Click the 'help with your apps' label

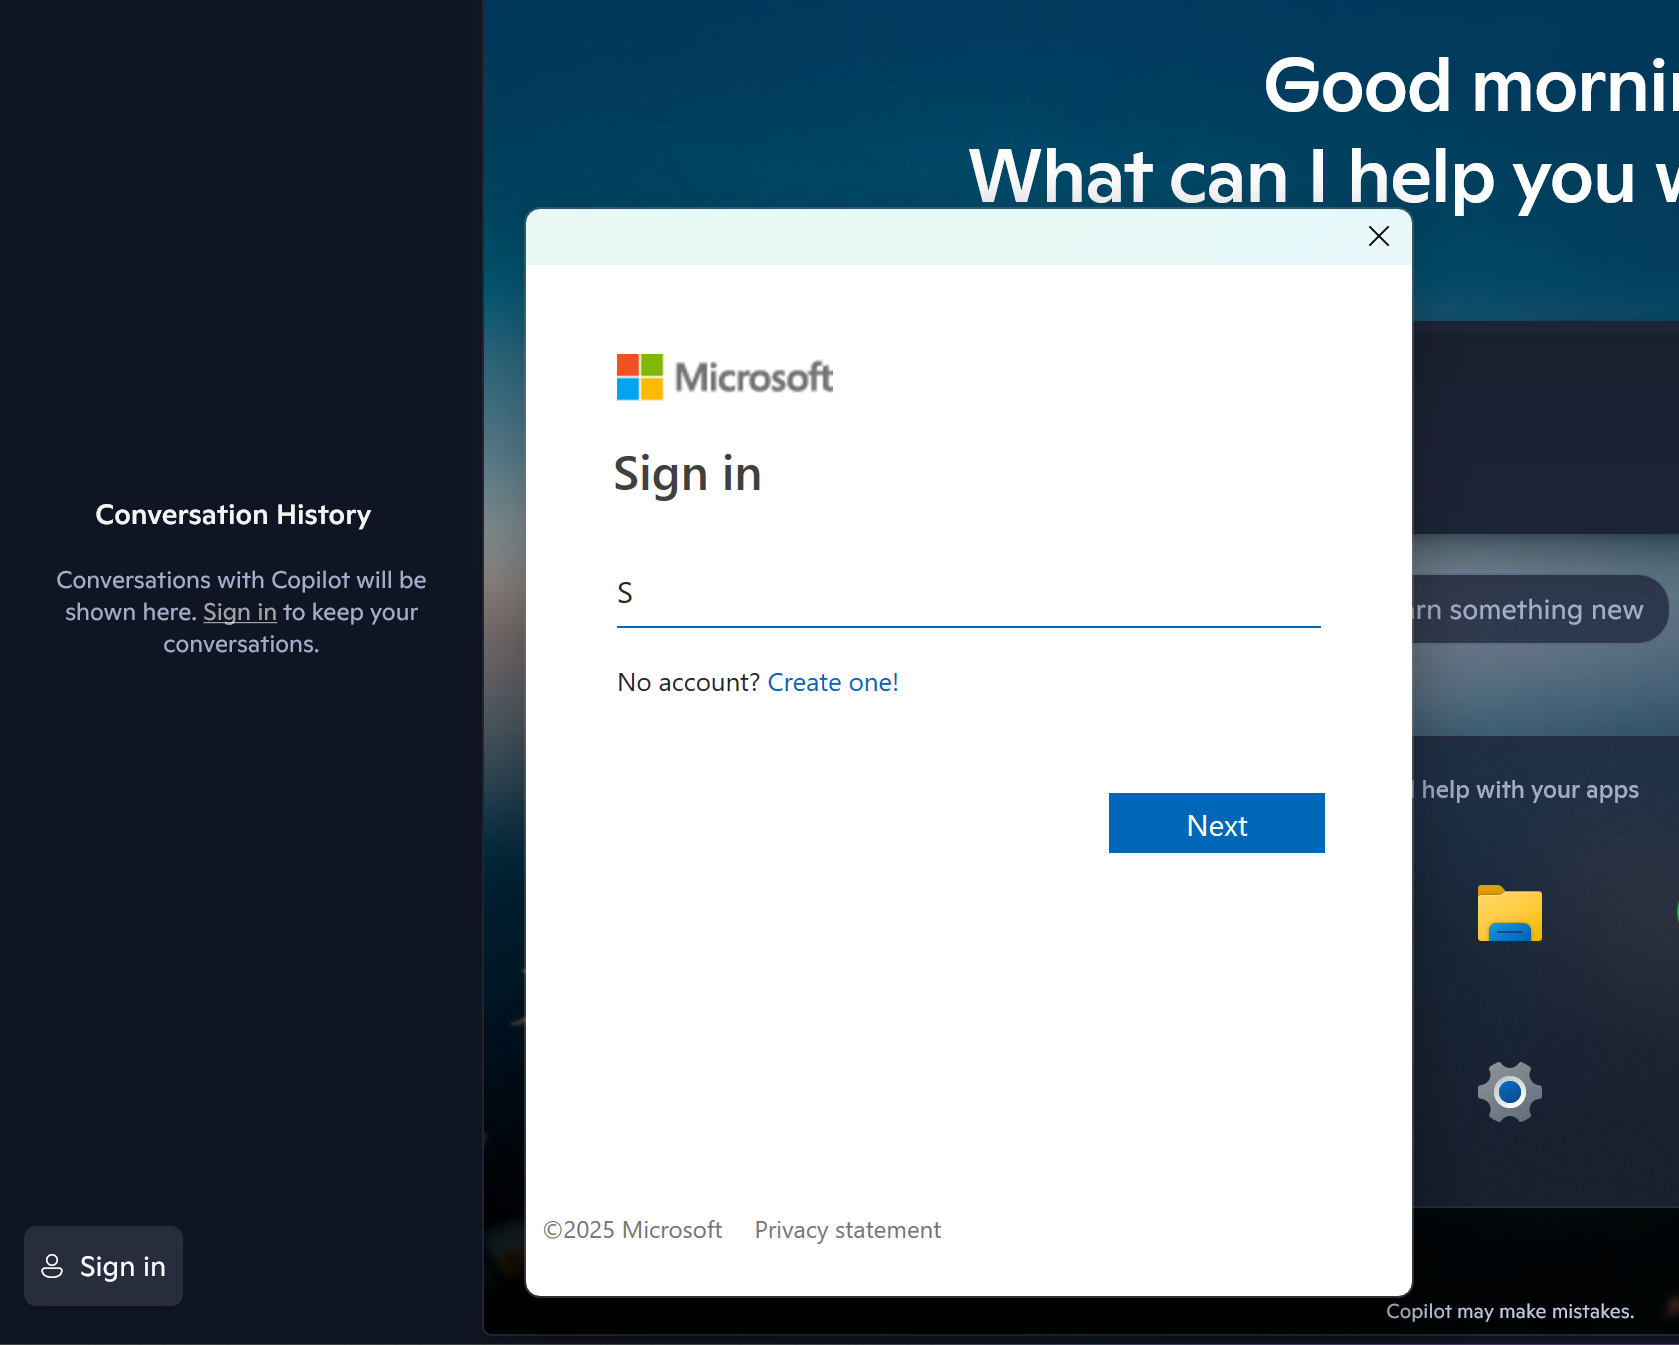[x=1530, y=789]
